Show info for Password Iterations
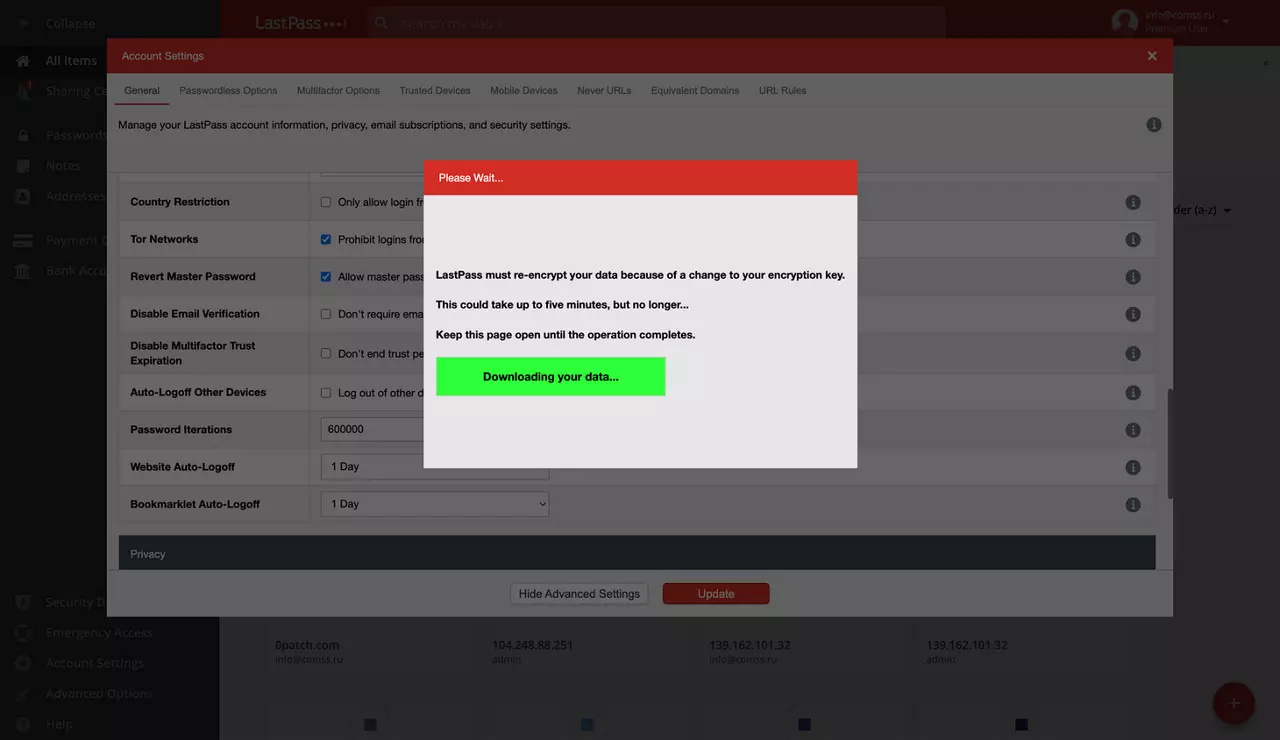The height and width of the screenshot is (740, 1280). pyautogui.click(x=1133, y=430)
